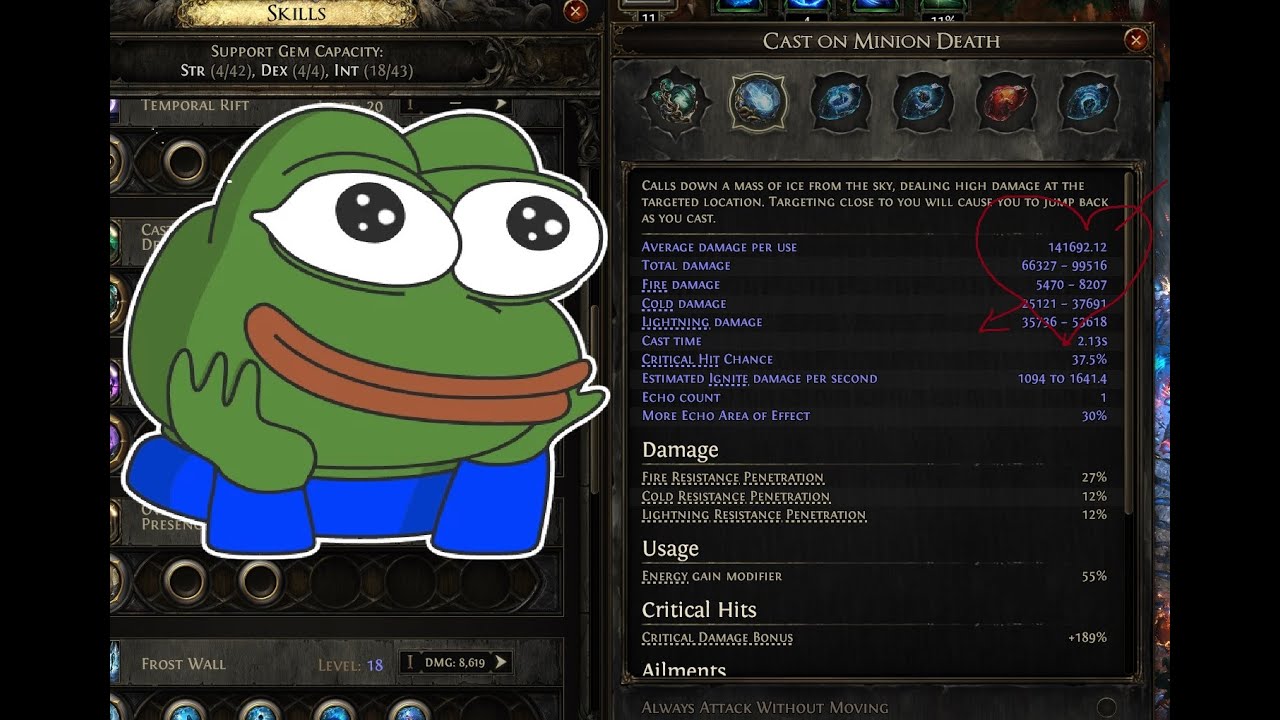1280x720 pixels.
Task: Click the skill details panel scrollbar
Action: tap(1131, 340)
